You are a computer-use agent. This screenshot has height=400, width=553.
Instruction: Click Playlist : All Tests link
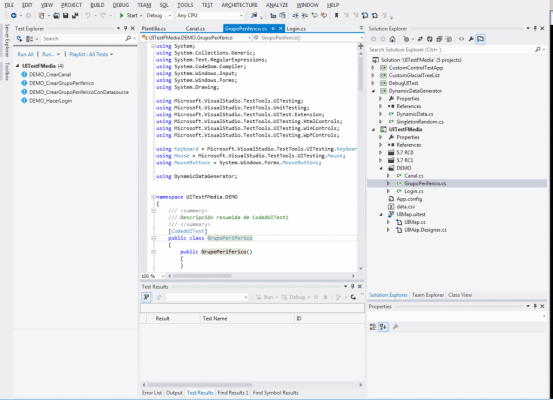pos(89,54)
